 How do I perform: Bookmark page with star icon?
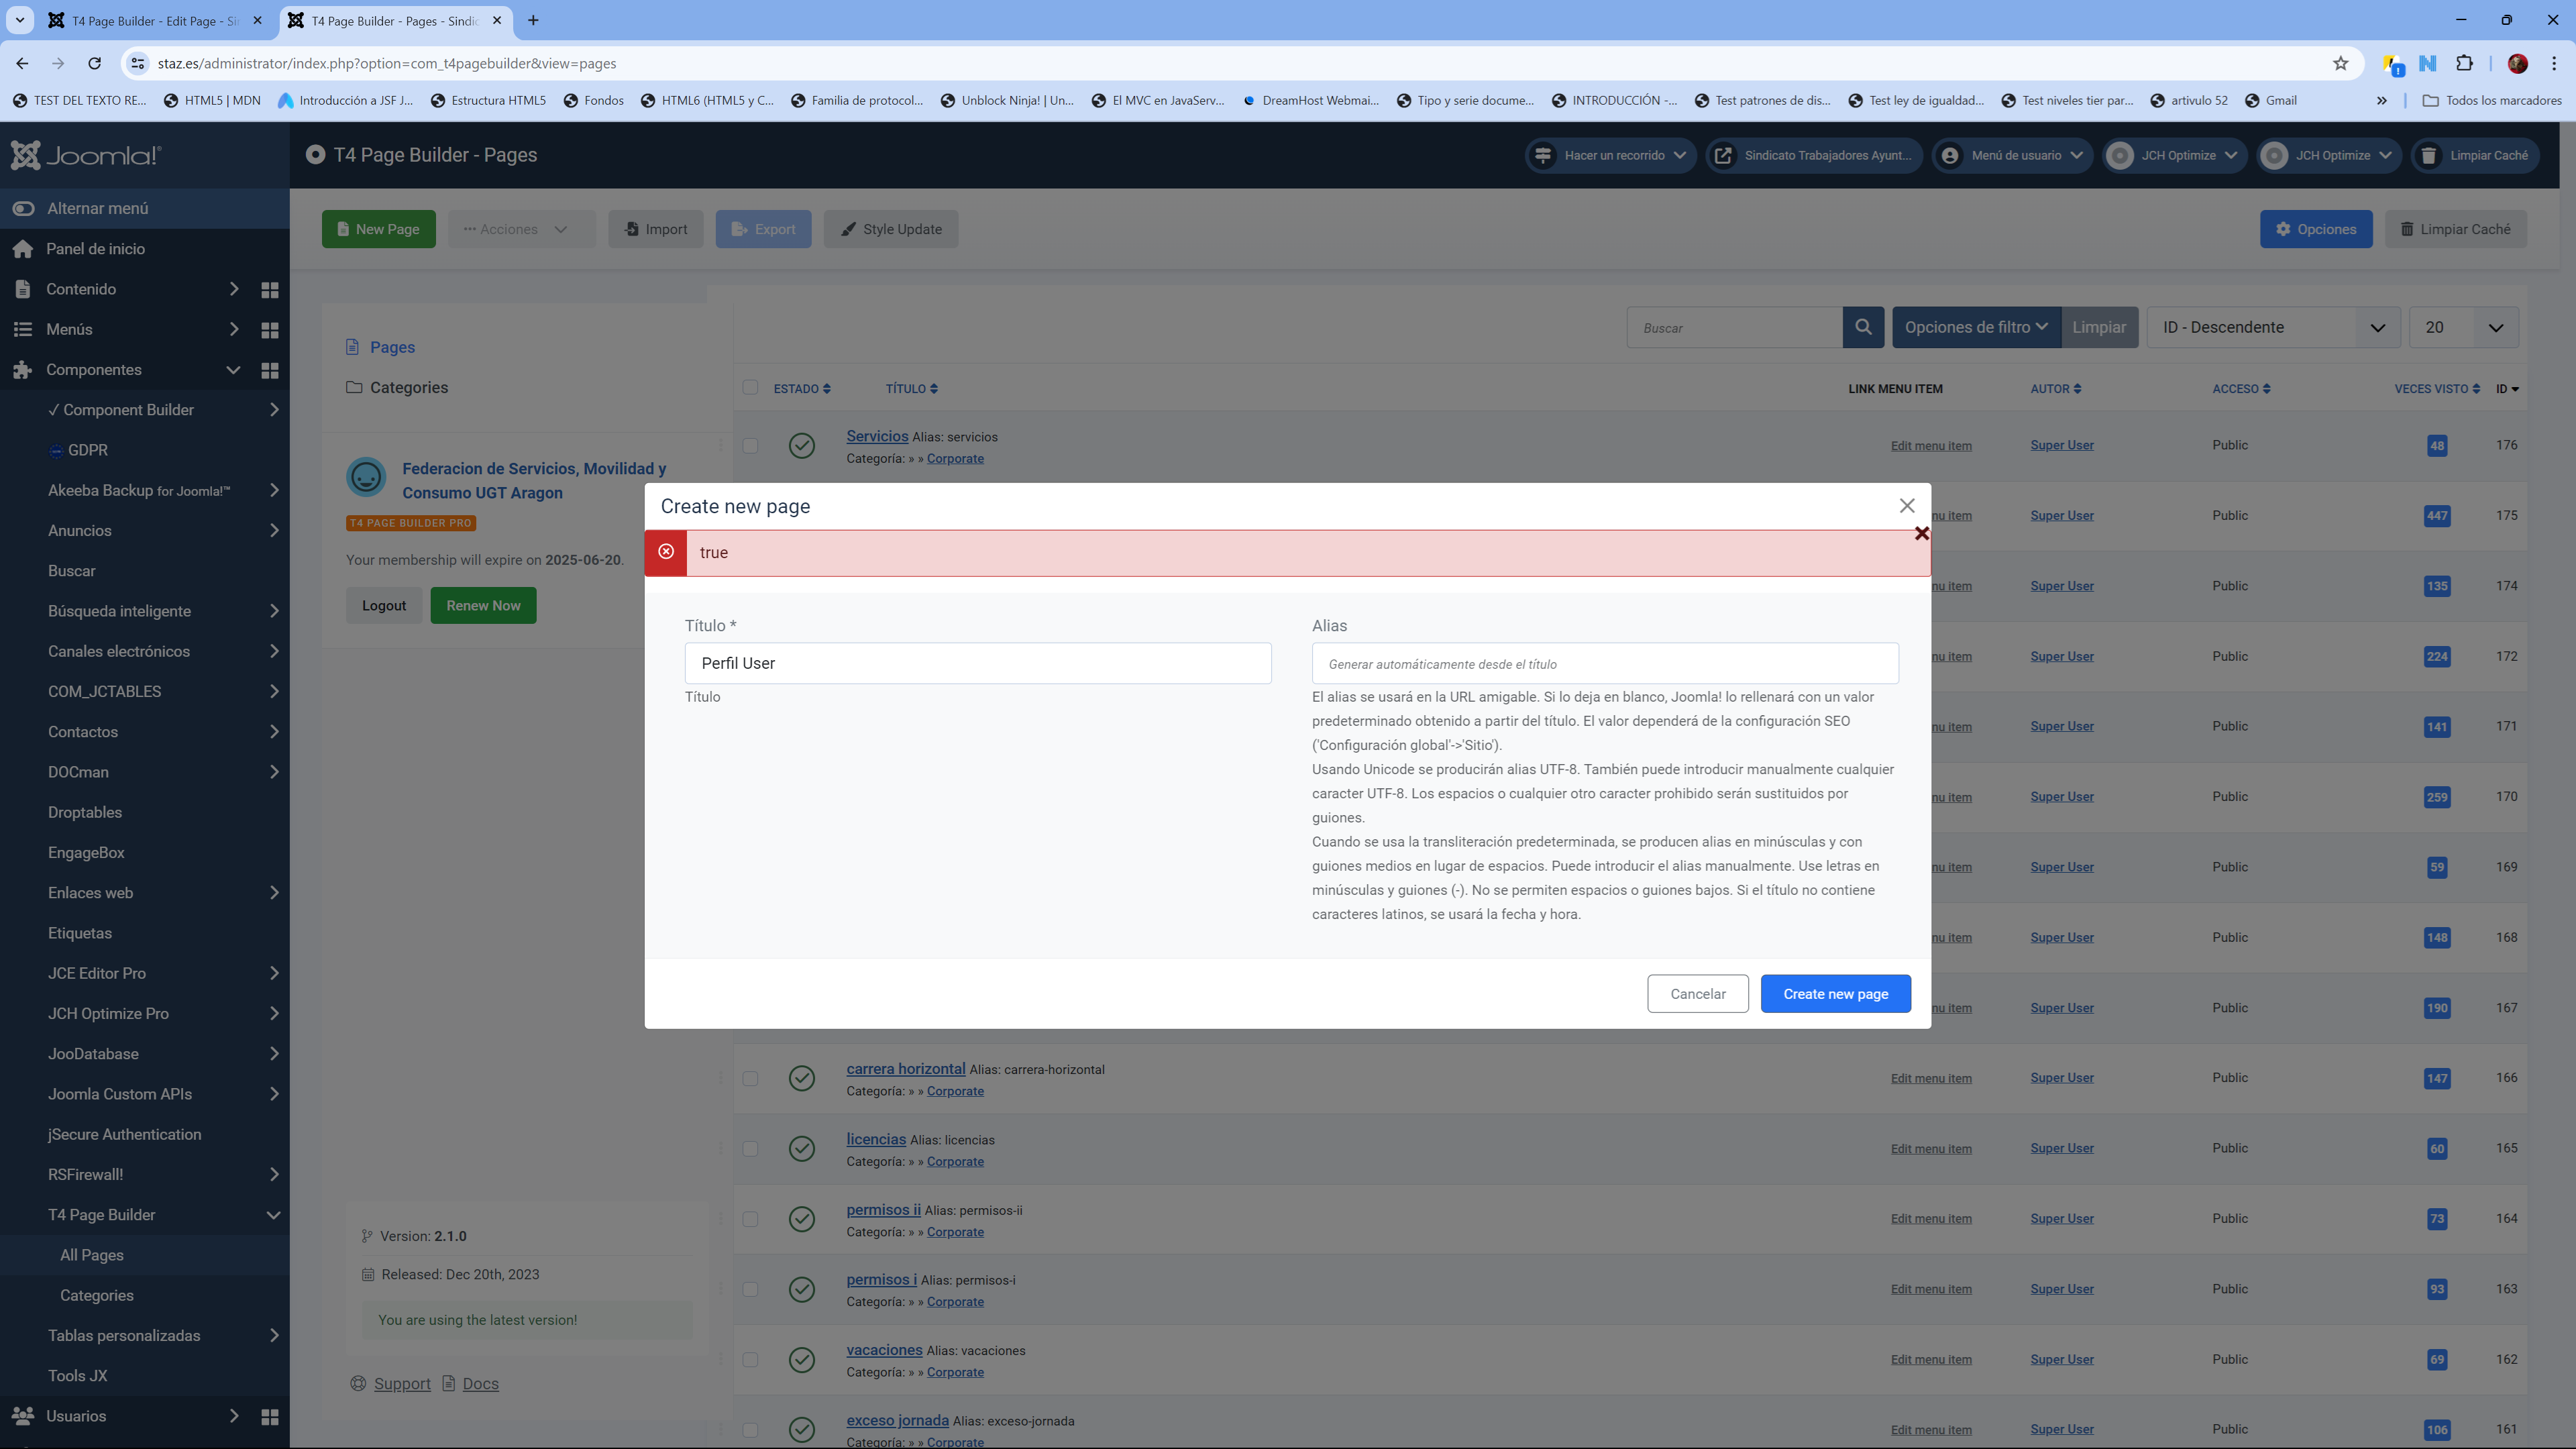pyautogui.click(x=2340, y=63)
